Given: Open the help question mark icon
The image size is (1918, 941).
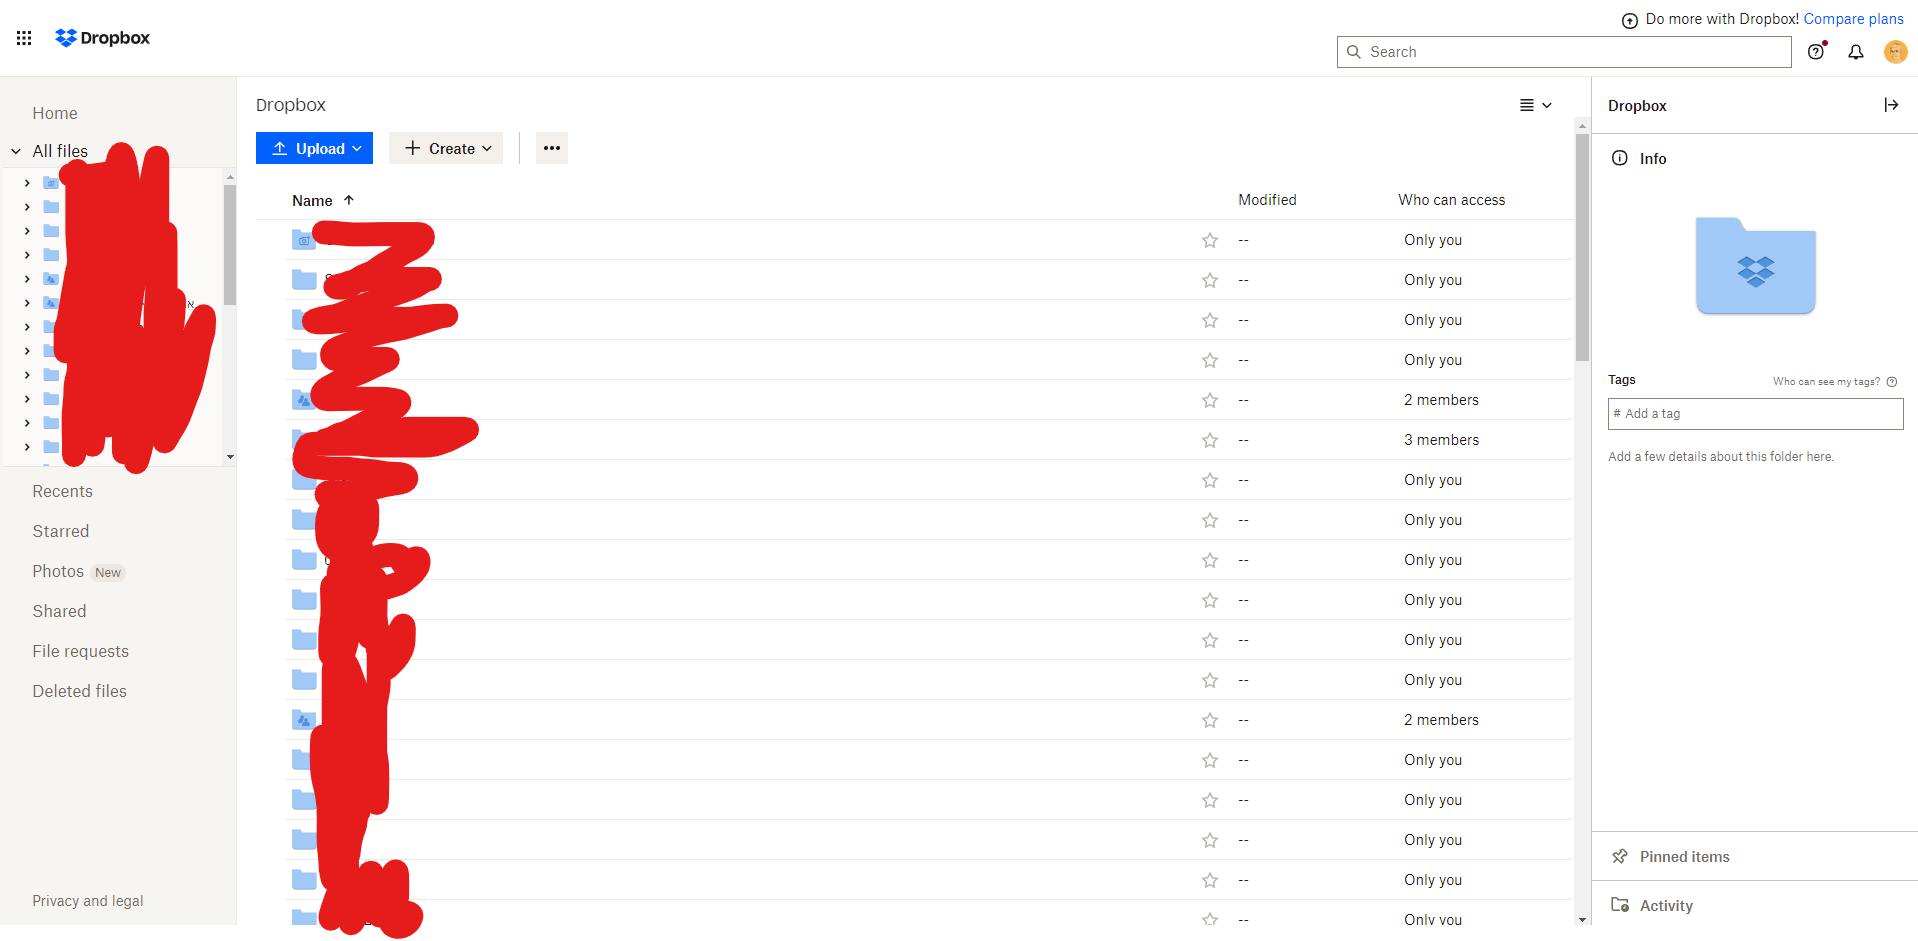Looking at the screenshot, I should pos(1816,52).
